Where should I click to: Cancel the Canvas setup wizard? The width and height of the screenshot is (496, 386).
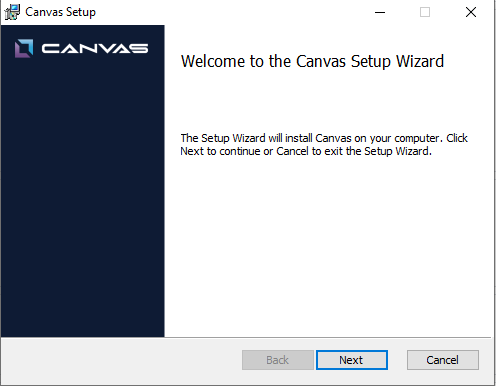point(443,360)
